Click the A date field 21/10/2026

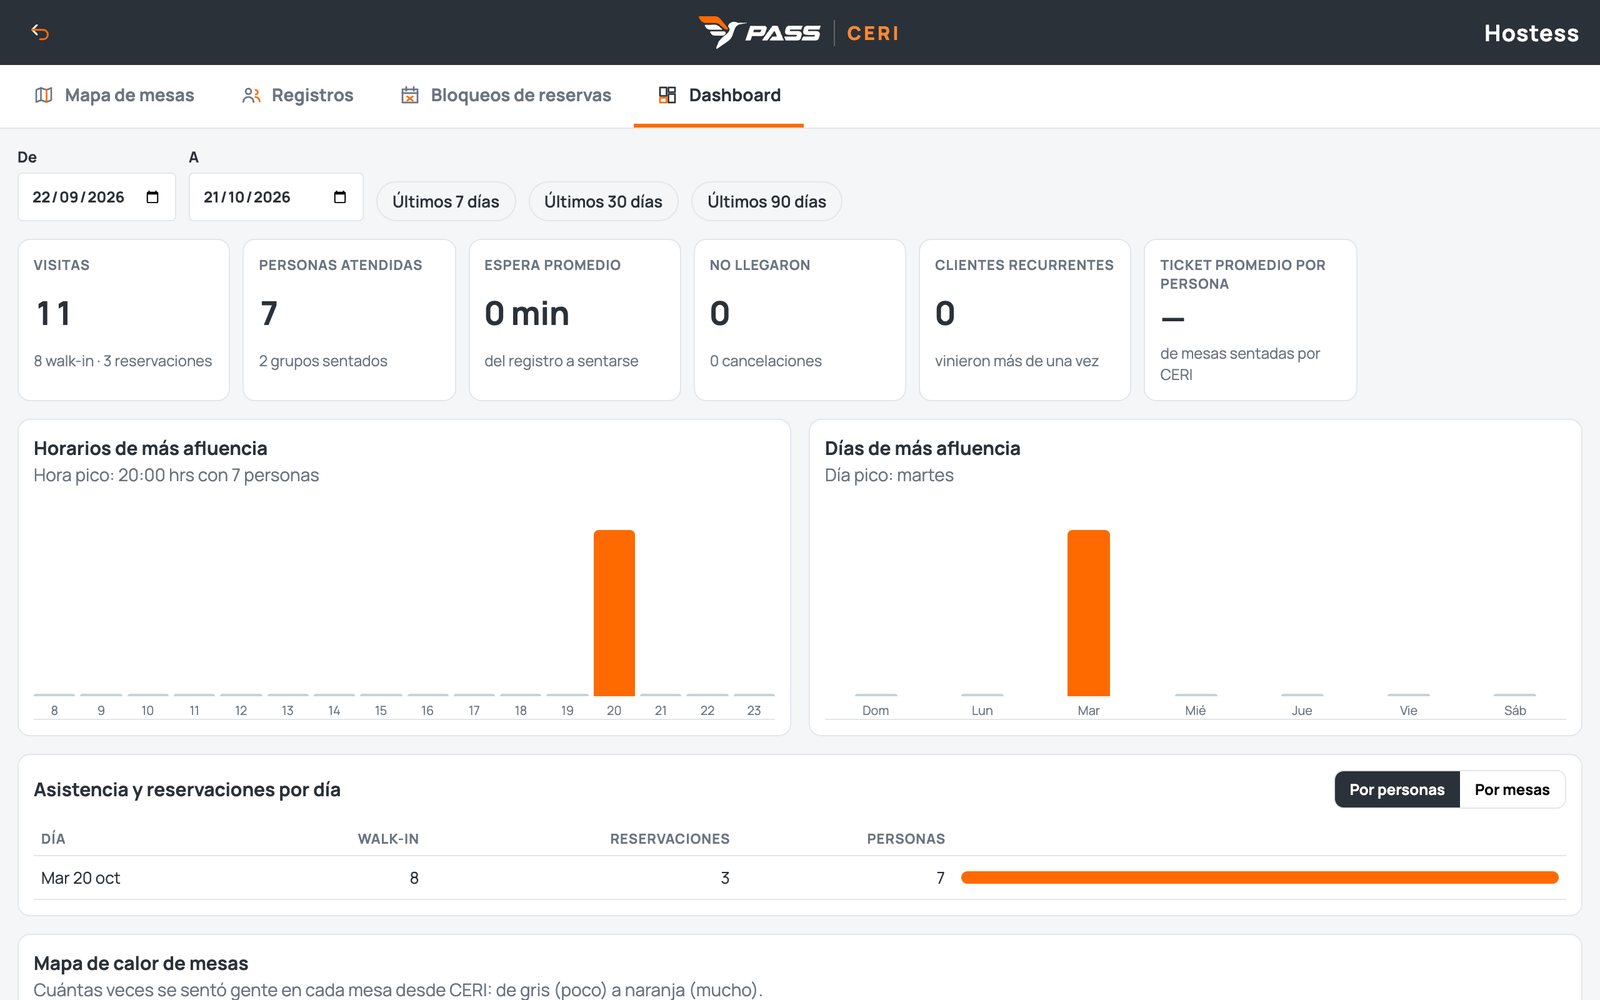coord(276,197)
